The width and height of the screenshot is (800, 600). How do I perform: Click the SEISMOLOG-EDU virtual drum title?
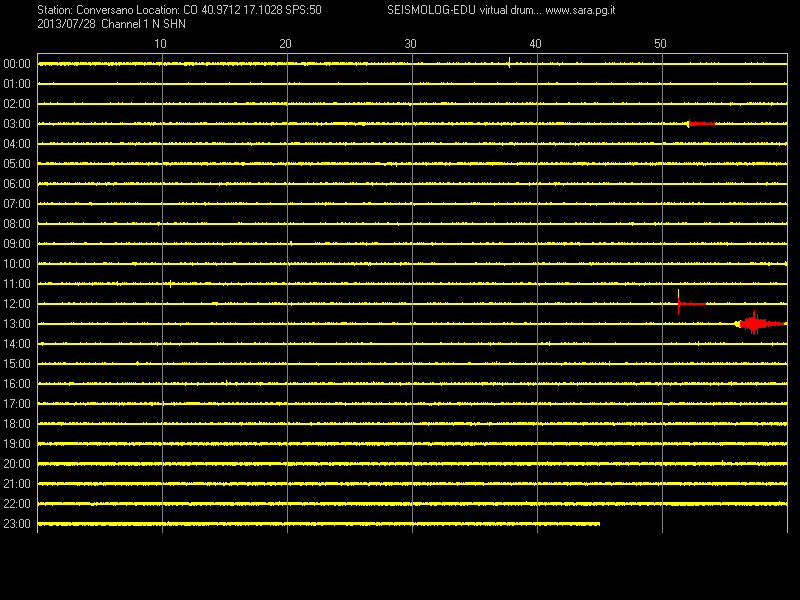[464, 10]
